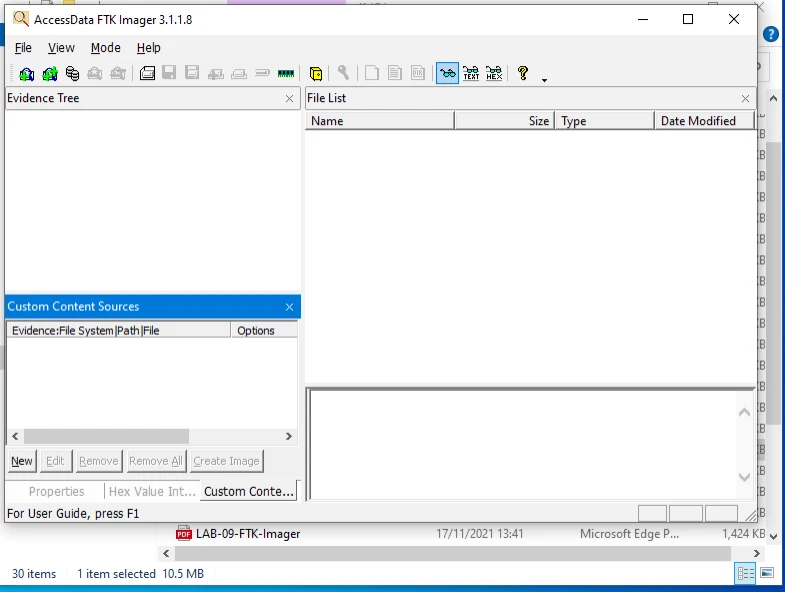Open the Image Mounting tool icon
The height and width of the screenshot is (592, 785).
click(72, 73)
